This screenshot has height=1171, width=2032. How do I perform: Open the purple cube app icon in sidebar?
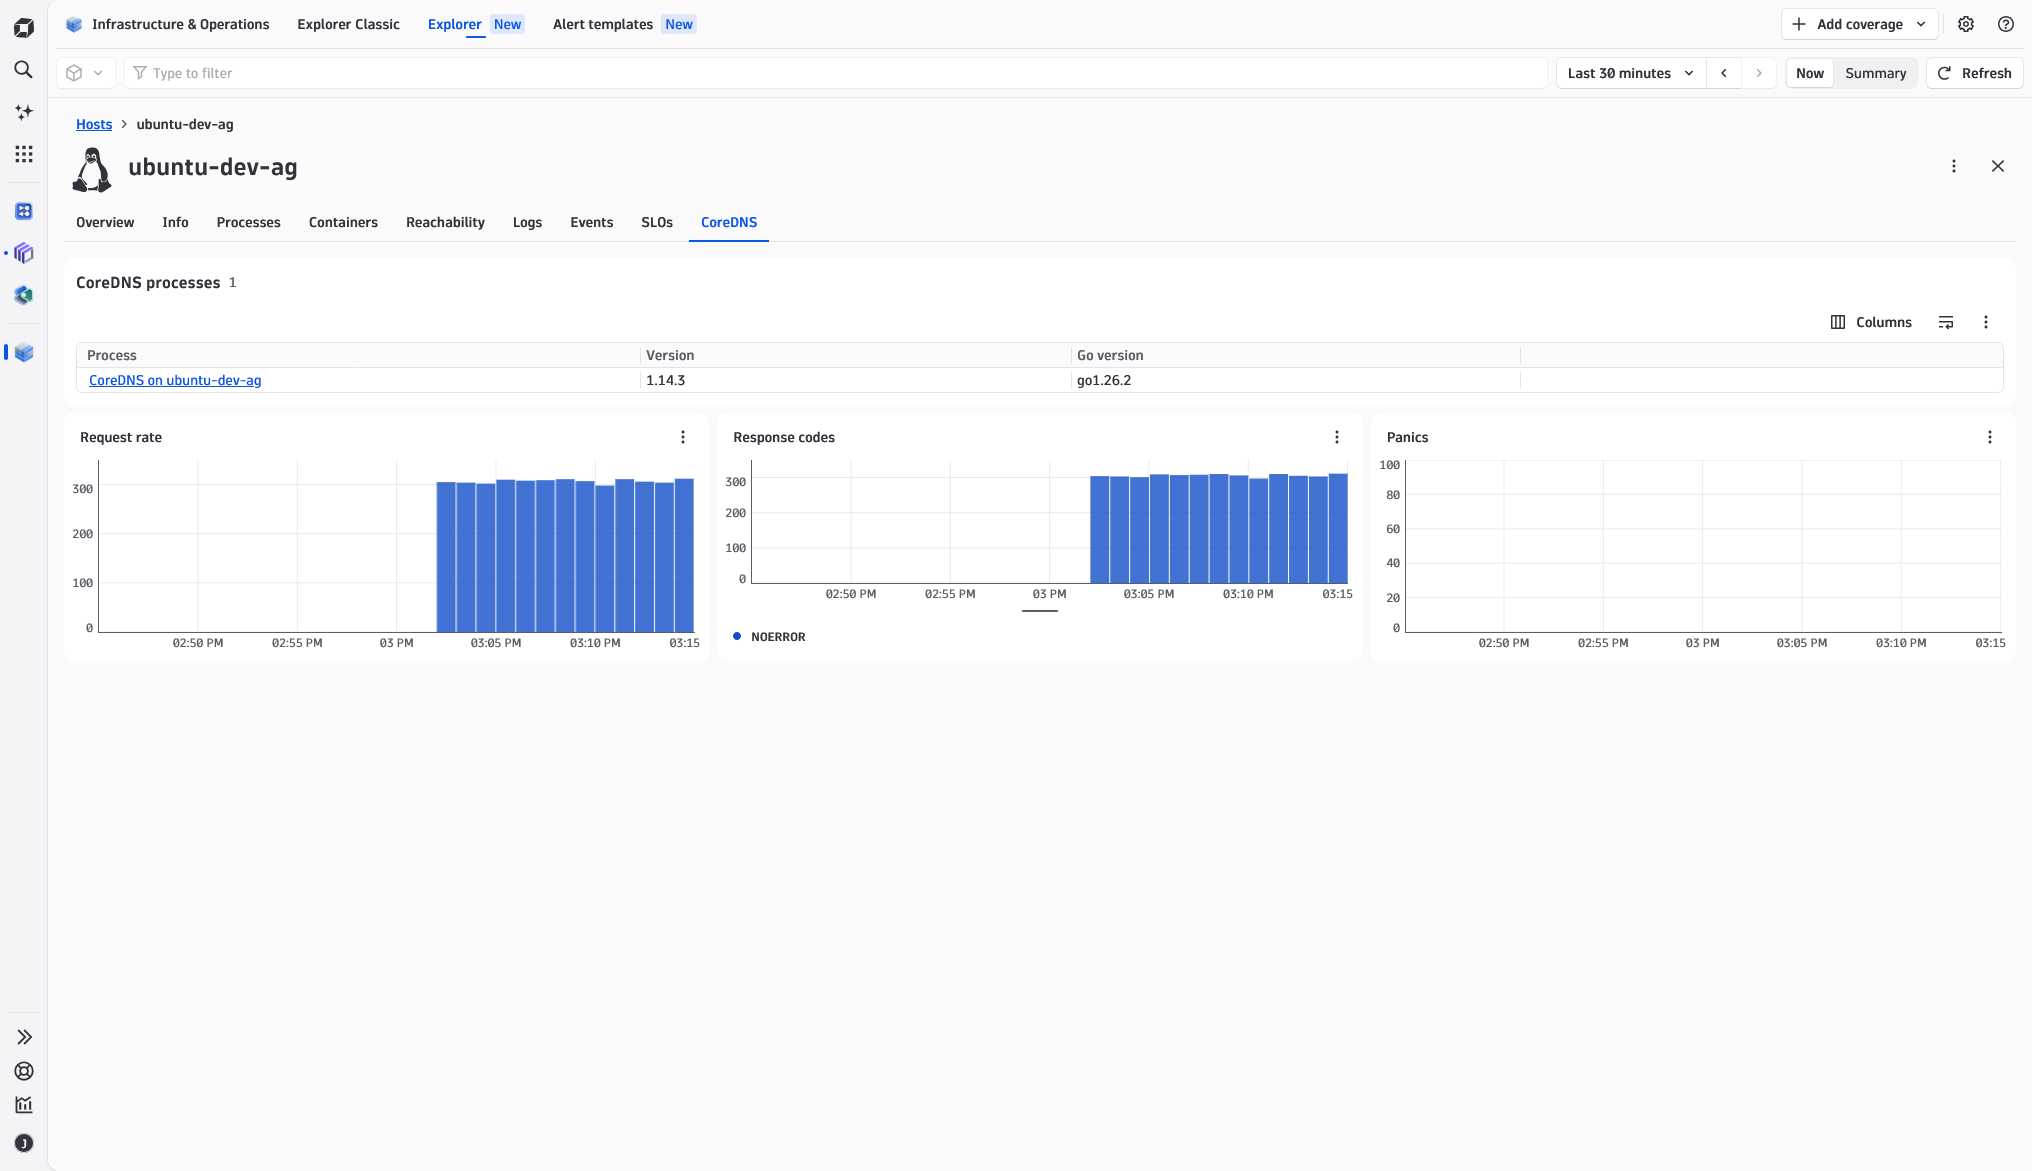tap(24, 253)
